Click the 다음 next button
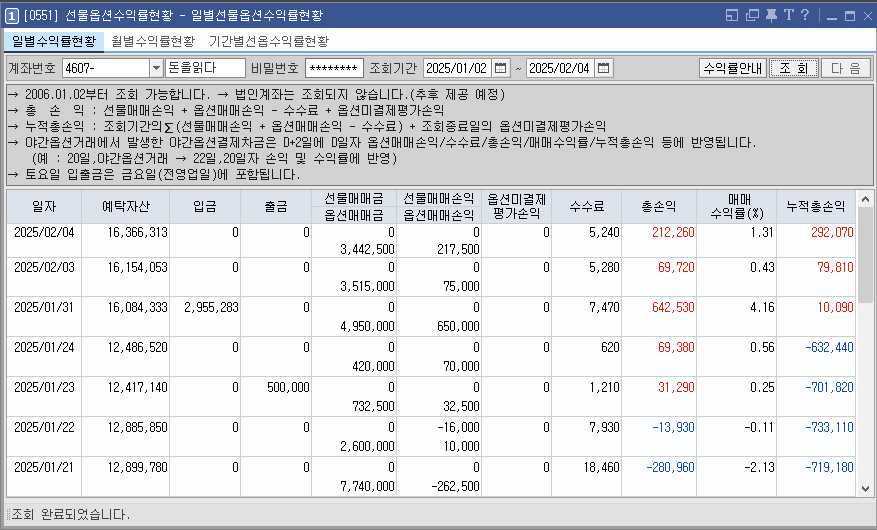This screenshot has height=530, width=877. 846,68
